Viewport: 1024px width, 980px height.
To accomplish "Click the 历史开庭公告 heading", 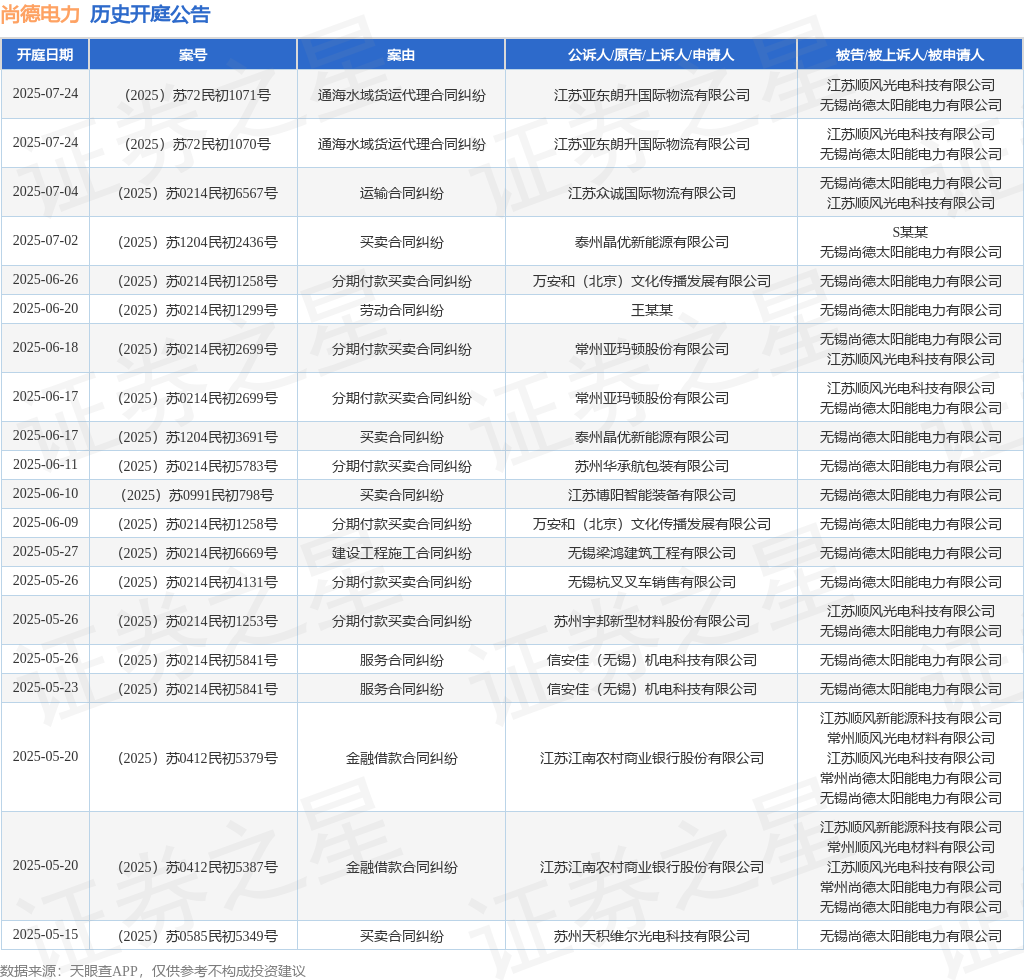I will click(x=150, y=14).
